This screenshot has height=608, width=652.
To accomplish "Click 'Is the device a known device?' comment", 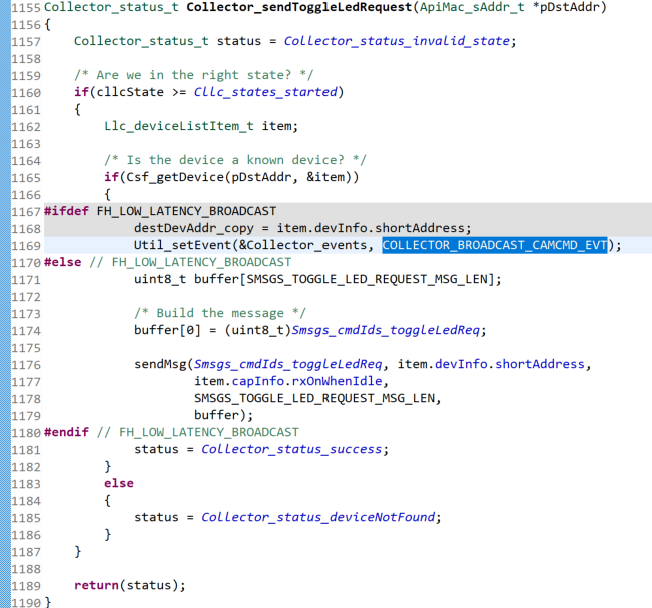I will tap(235, 160).
